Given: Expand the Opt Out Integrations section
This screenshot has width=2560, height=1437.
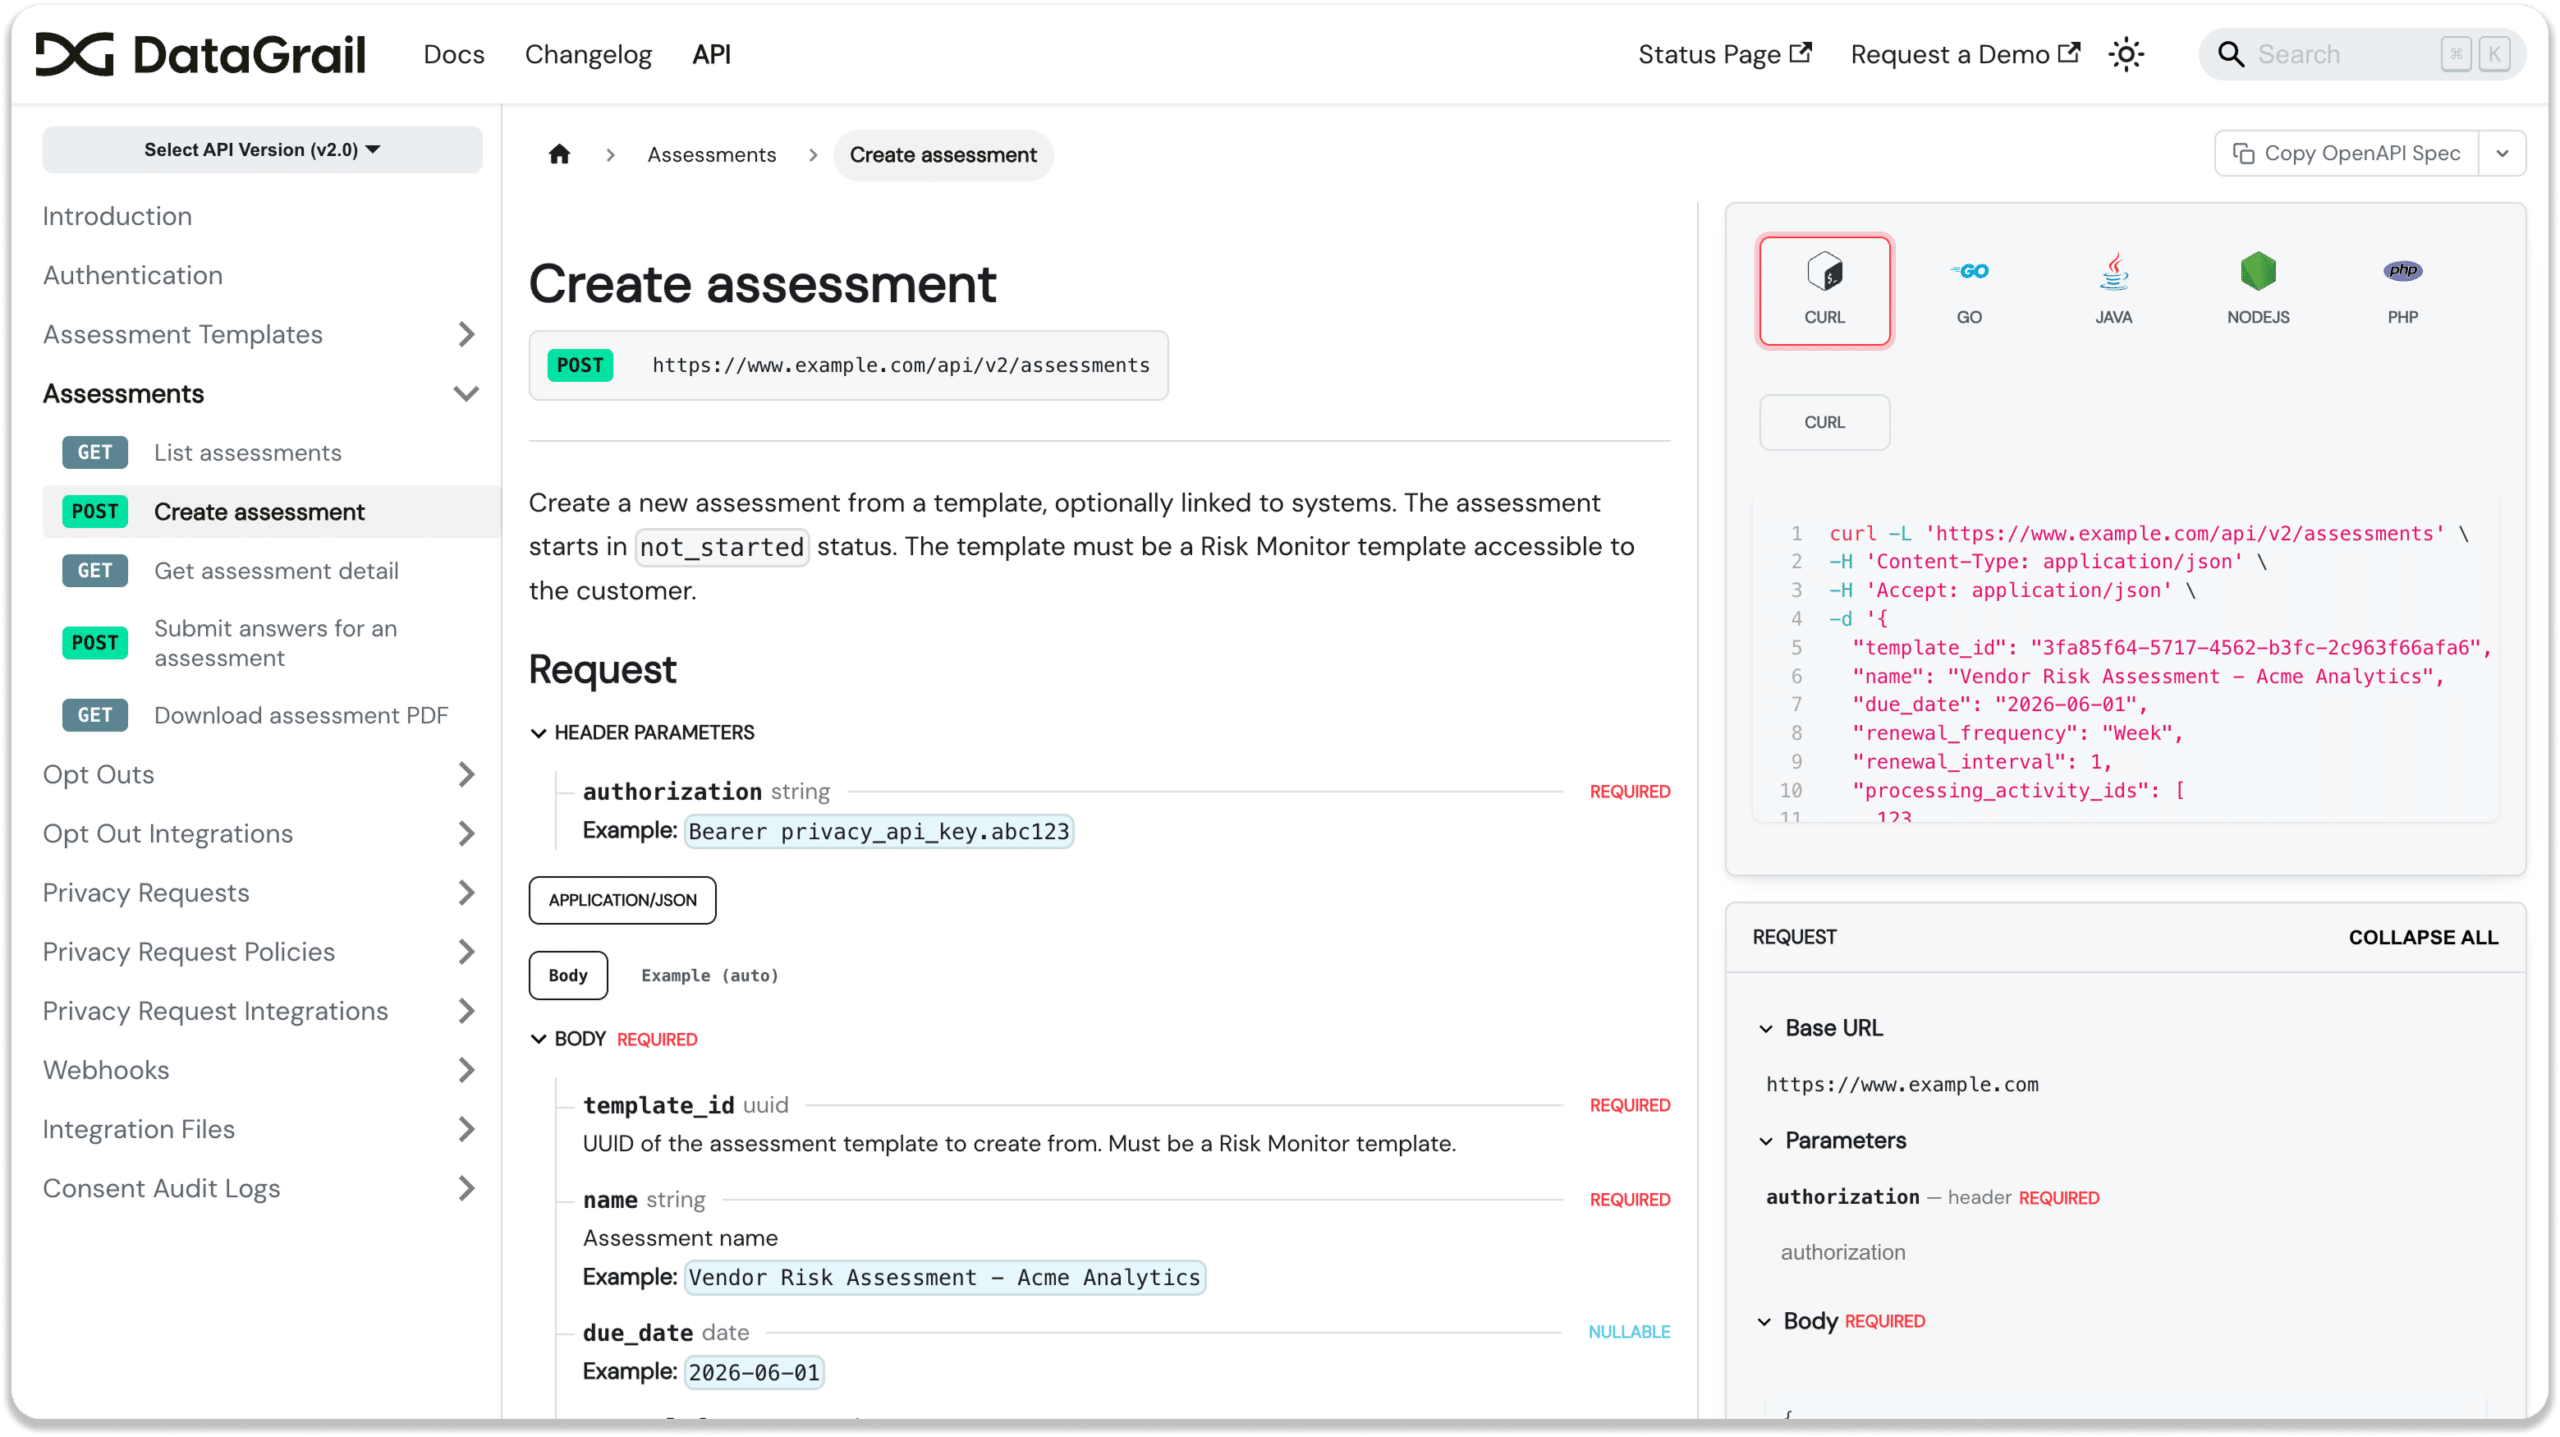Looking at the screenshot, I should pyautogui.click(x=466, y=833).
